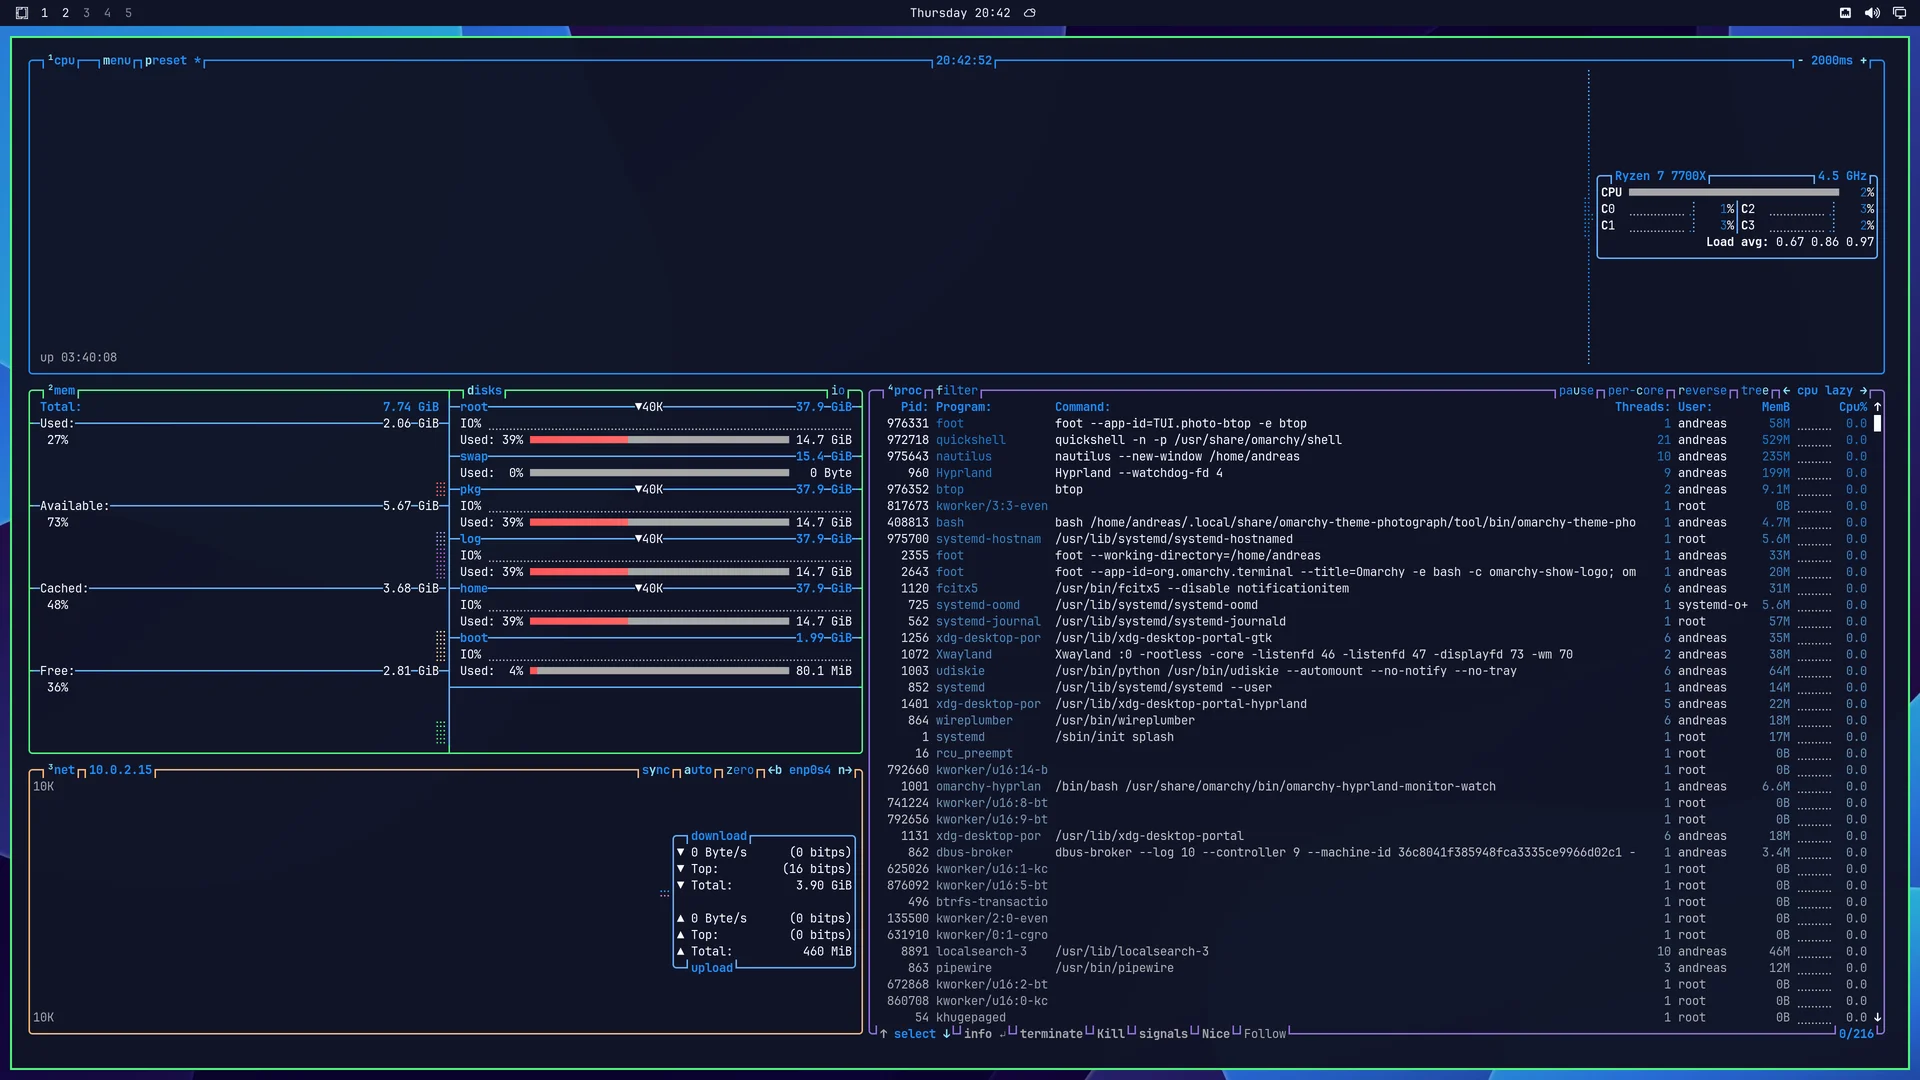Open the preset selector in cpu box

pos(165,61)
